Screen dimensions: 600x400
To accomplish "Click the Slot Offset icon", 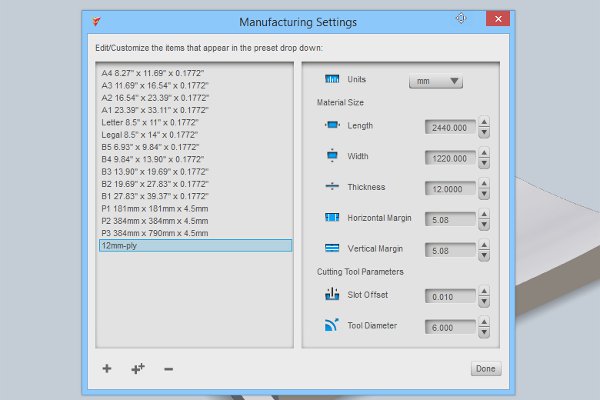I will click(332, 294).
